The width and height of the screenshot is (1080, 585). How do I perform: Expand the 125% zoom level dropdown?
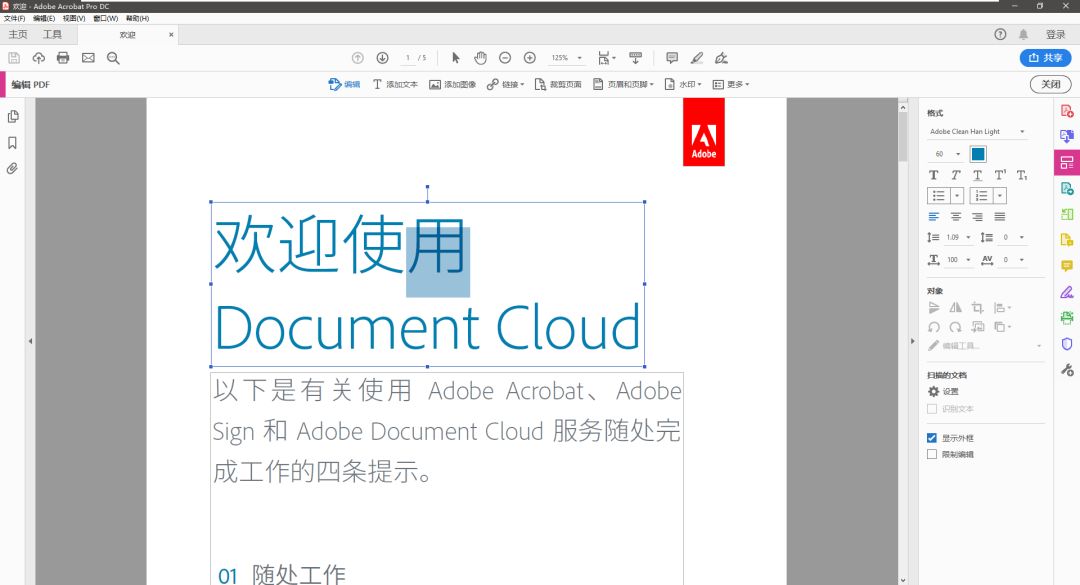point(578,57)
